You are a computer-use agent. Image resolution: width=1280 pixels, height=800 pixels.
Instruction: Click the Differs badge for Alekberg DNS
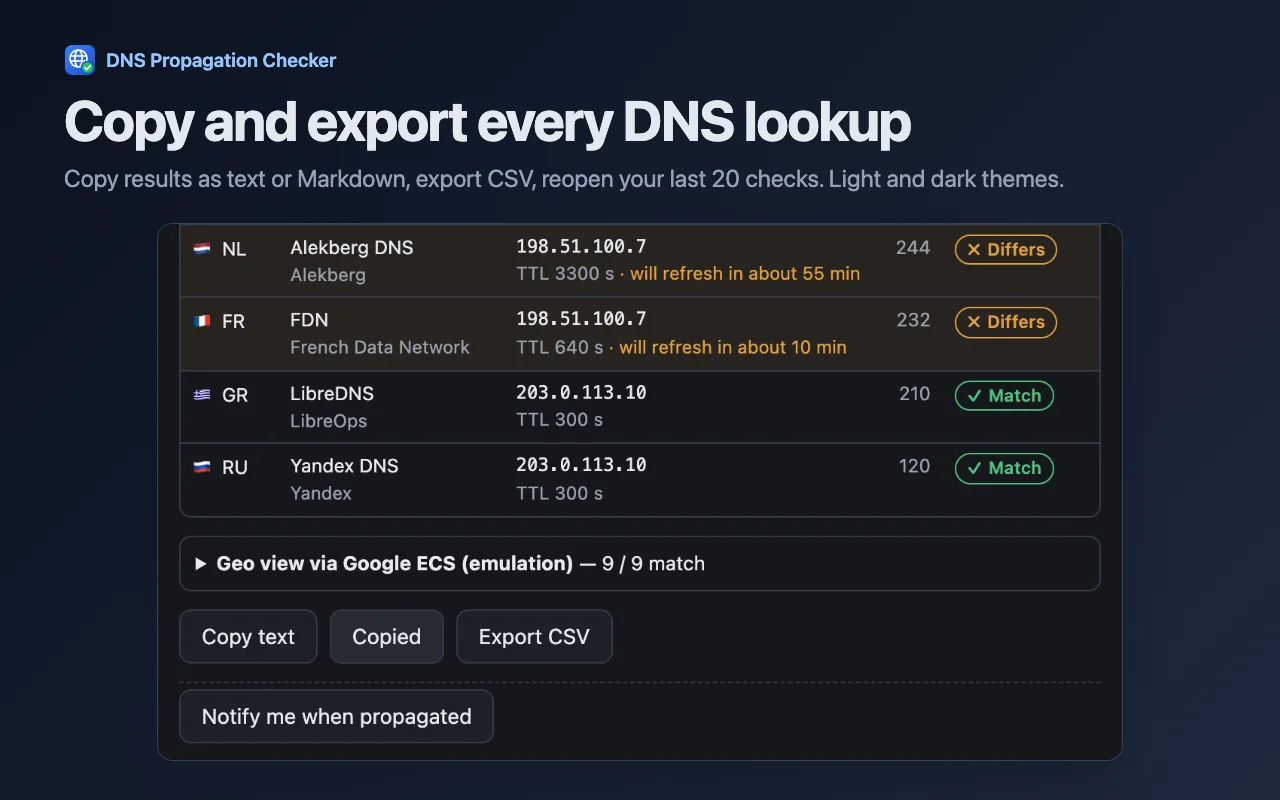(x=1006, y=250)
